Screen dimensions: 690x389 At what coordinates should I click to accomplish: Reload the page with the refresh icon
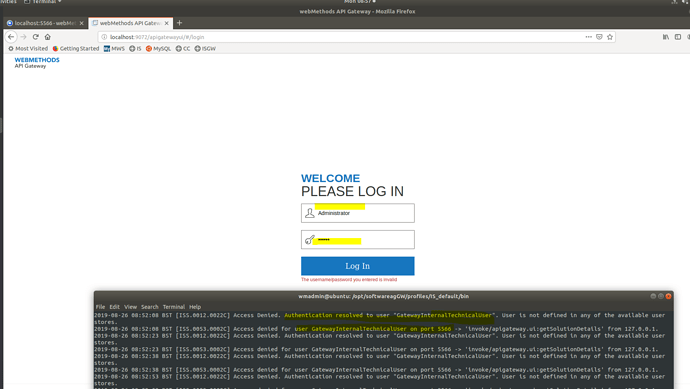[x=36, y=37]
